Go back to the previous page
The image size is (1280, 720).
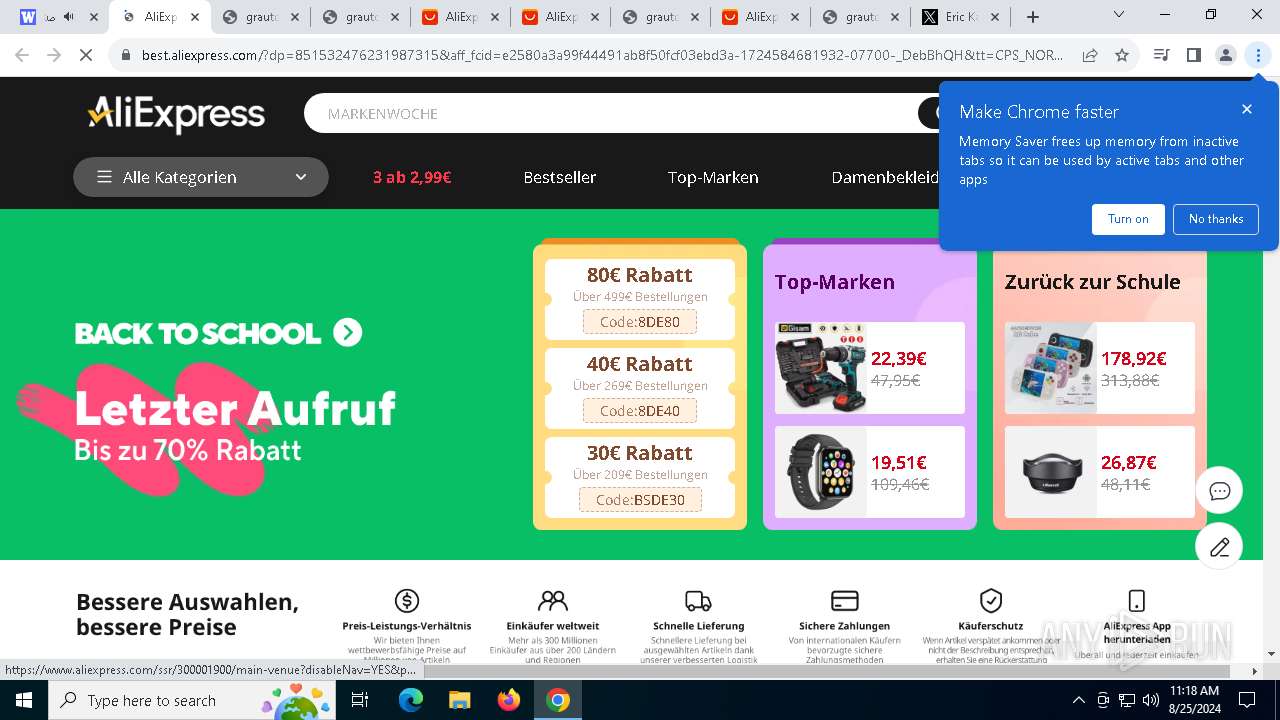point(22,56)
